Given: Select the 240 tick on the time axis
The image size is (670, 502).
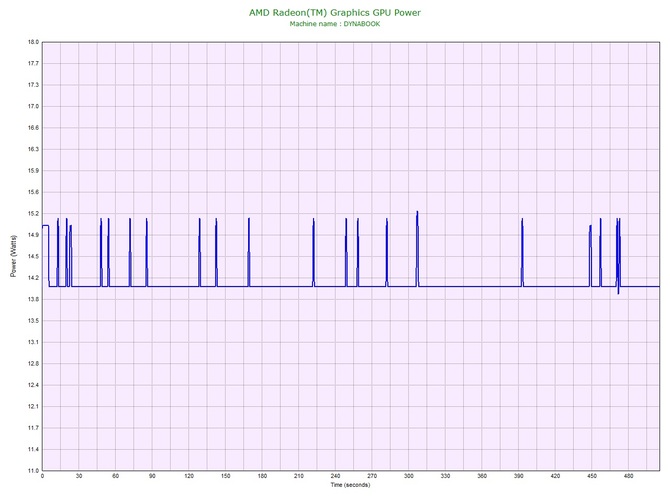Looking at the screenshot, I should click(x=335, y=477).
